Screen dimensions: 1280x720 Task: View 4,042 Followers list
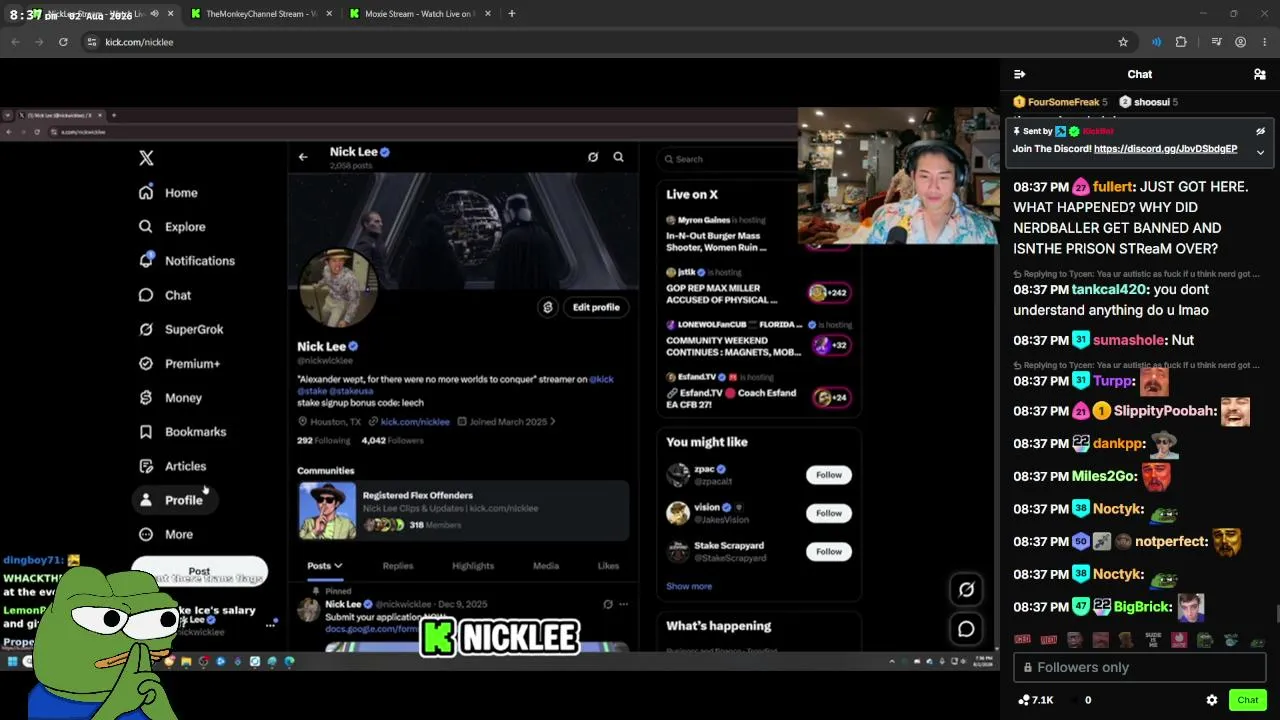(392, 440)
